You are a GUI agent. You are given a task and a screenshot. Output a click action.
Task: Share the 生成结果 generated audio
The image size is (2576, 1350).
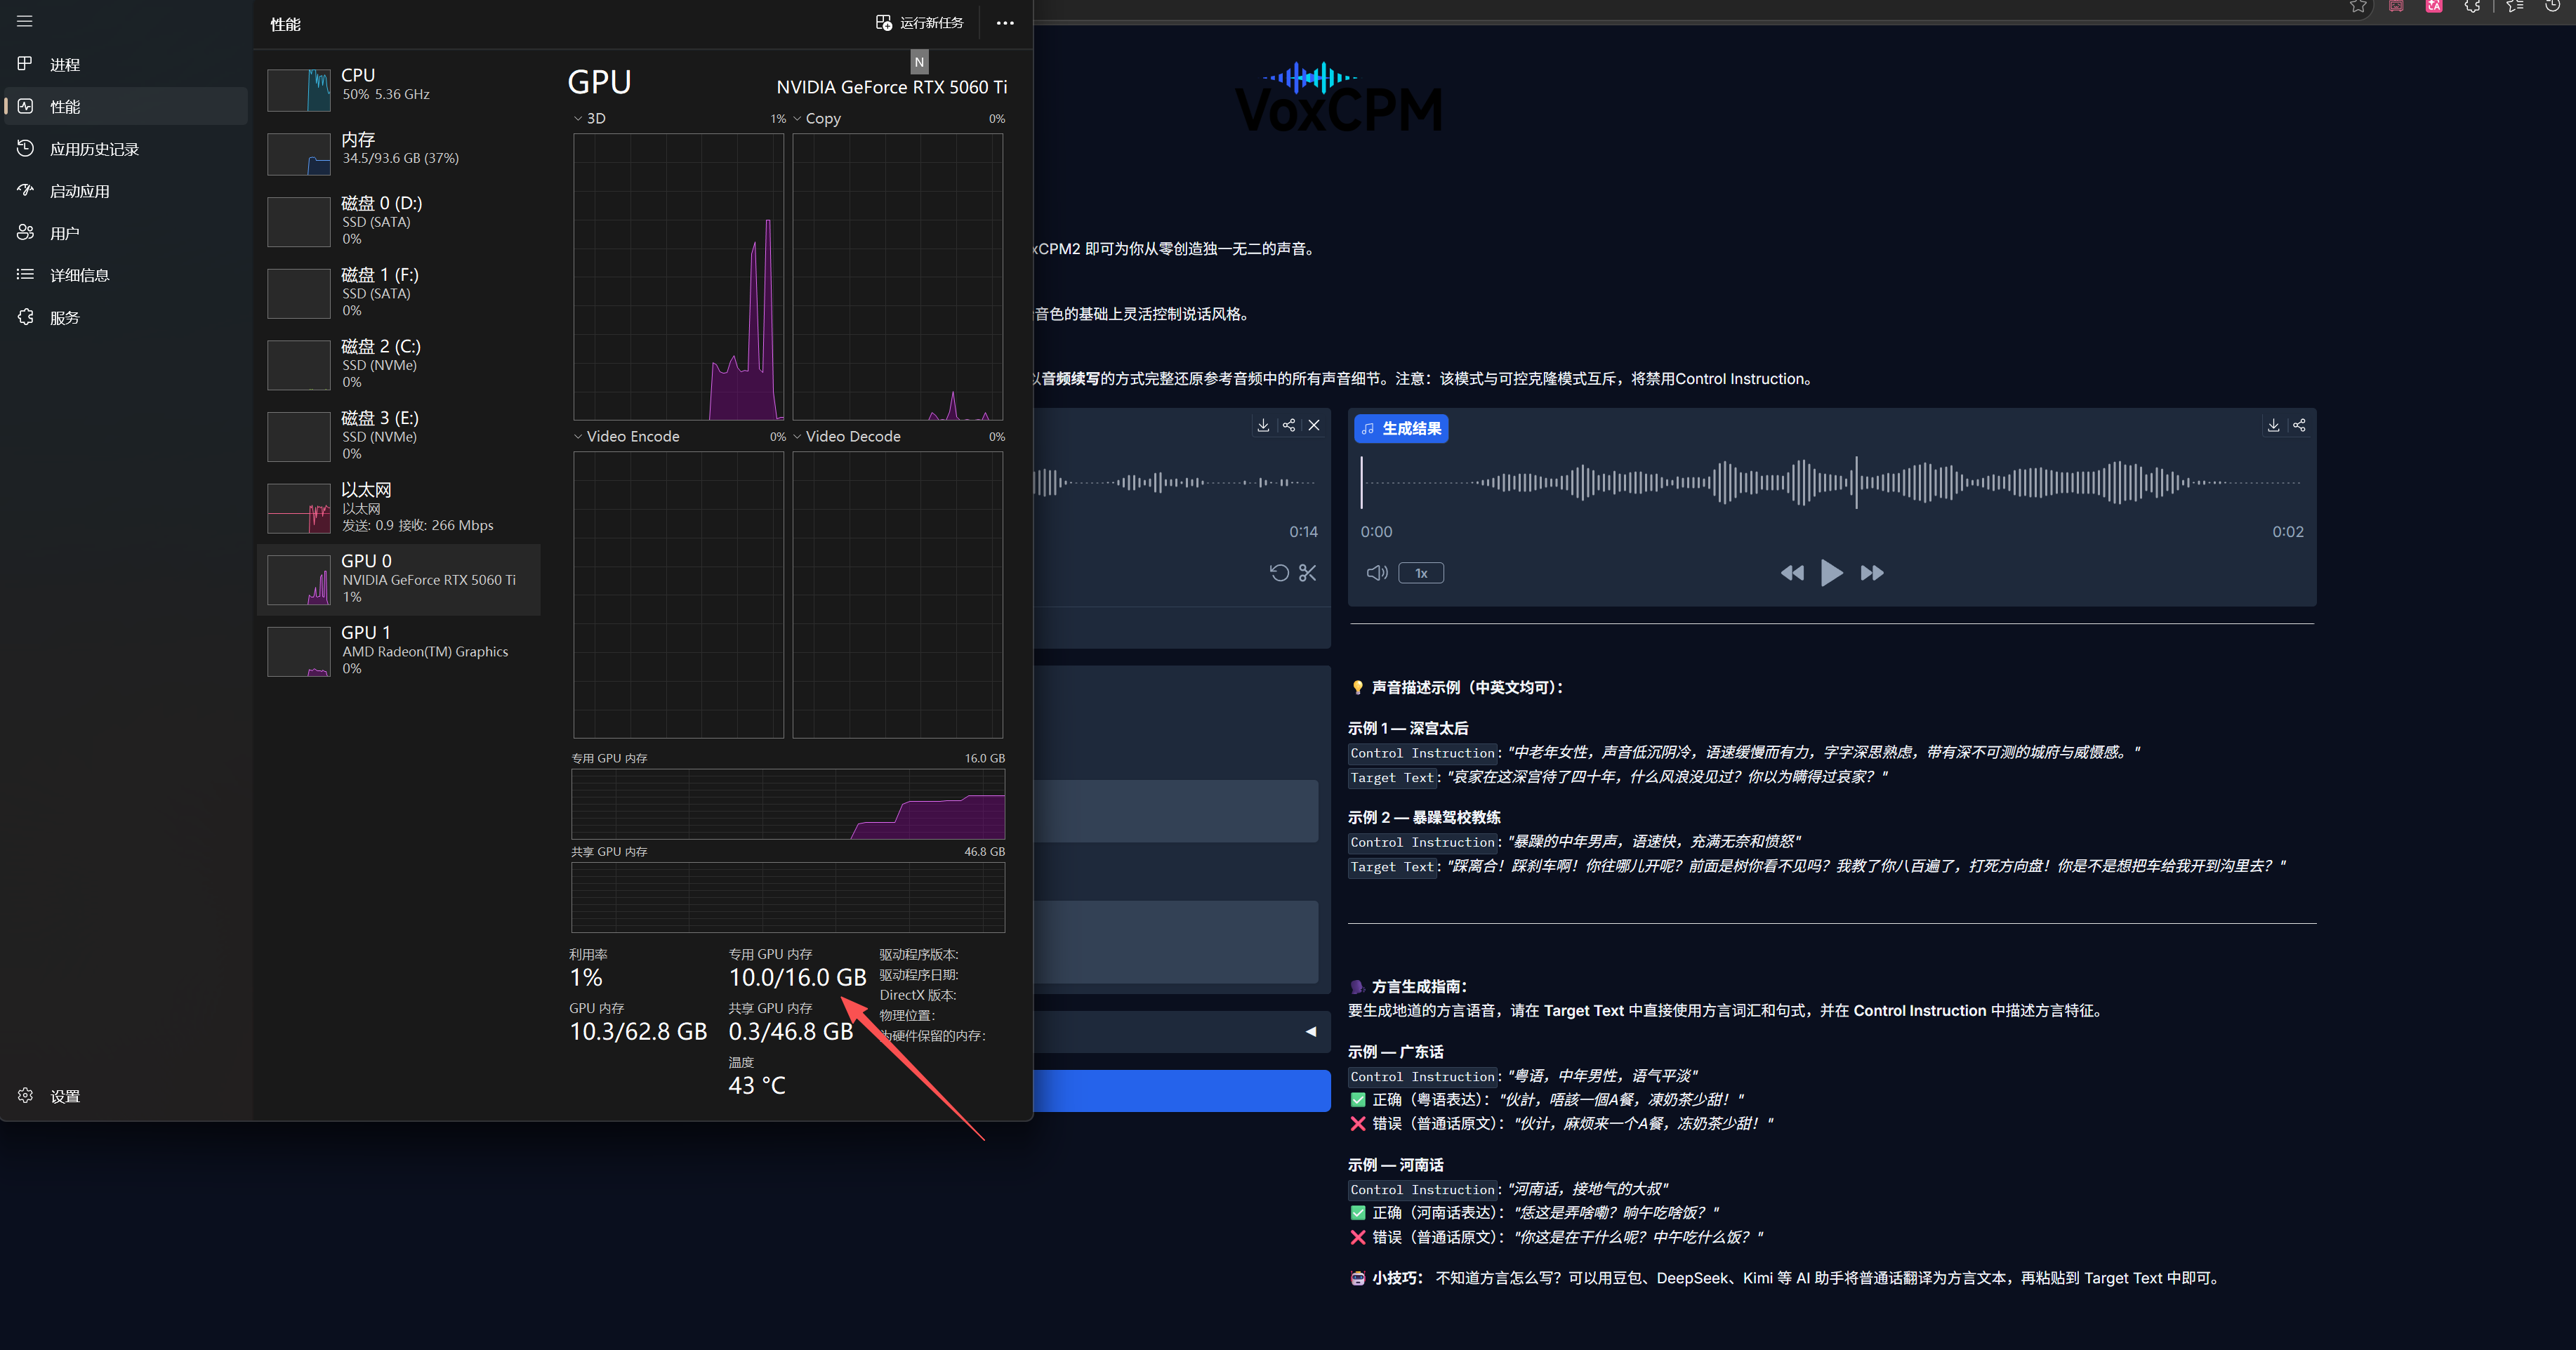2299,425
